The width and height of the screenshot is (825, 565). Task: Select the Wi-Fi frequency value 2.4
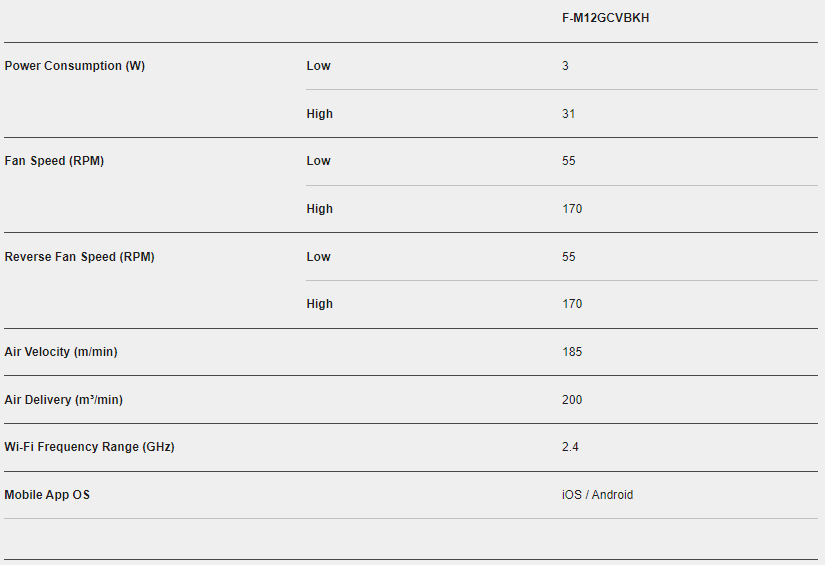point(570,447)
